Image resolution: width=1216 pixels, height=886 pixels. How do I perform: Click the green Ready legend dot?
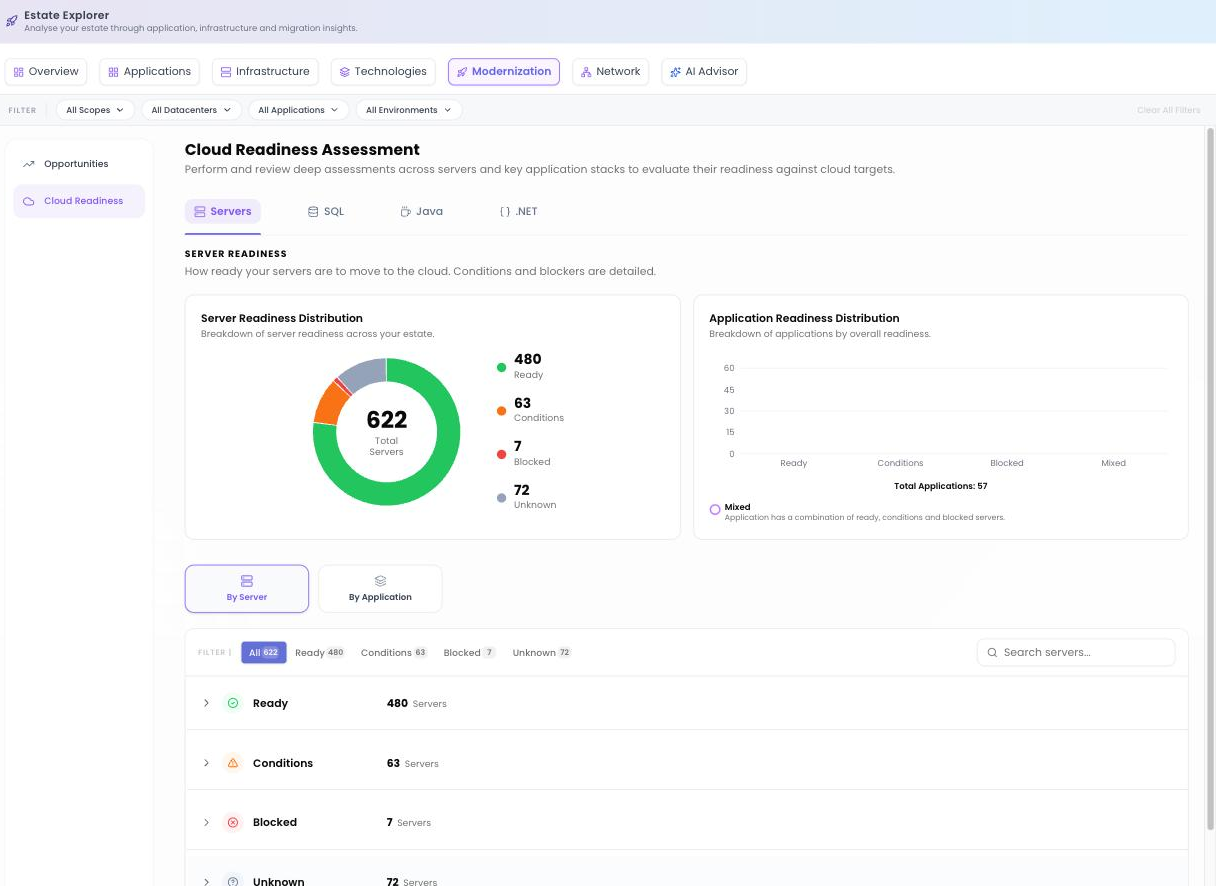tap(502, 367)
